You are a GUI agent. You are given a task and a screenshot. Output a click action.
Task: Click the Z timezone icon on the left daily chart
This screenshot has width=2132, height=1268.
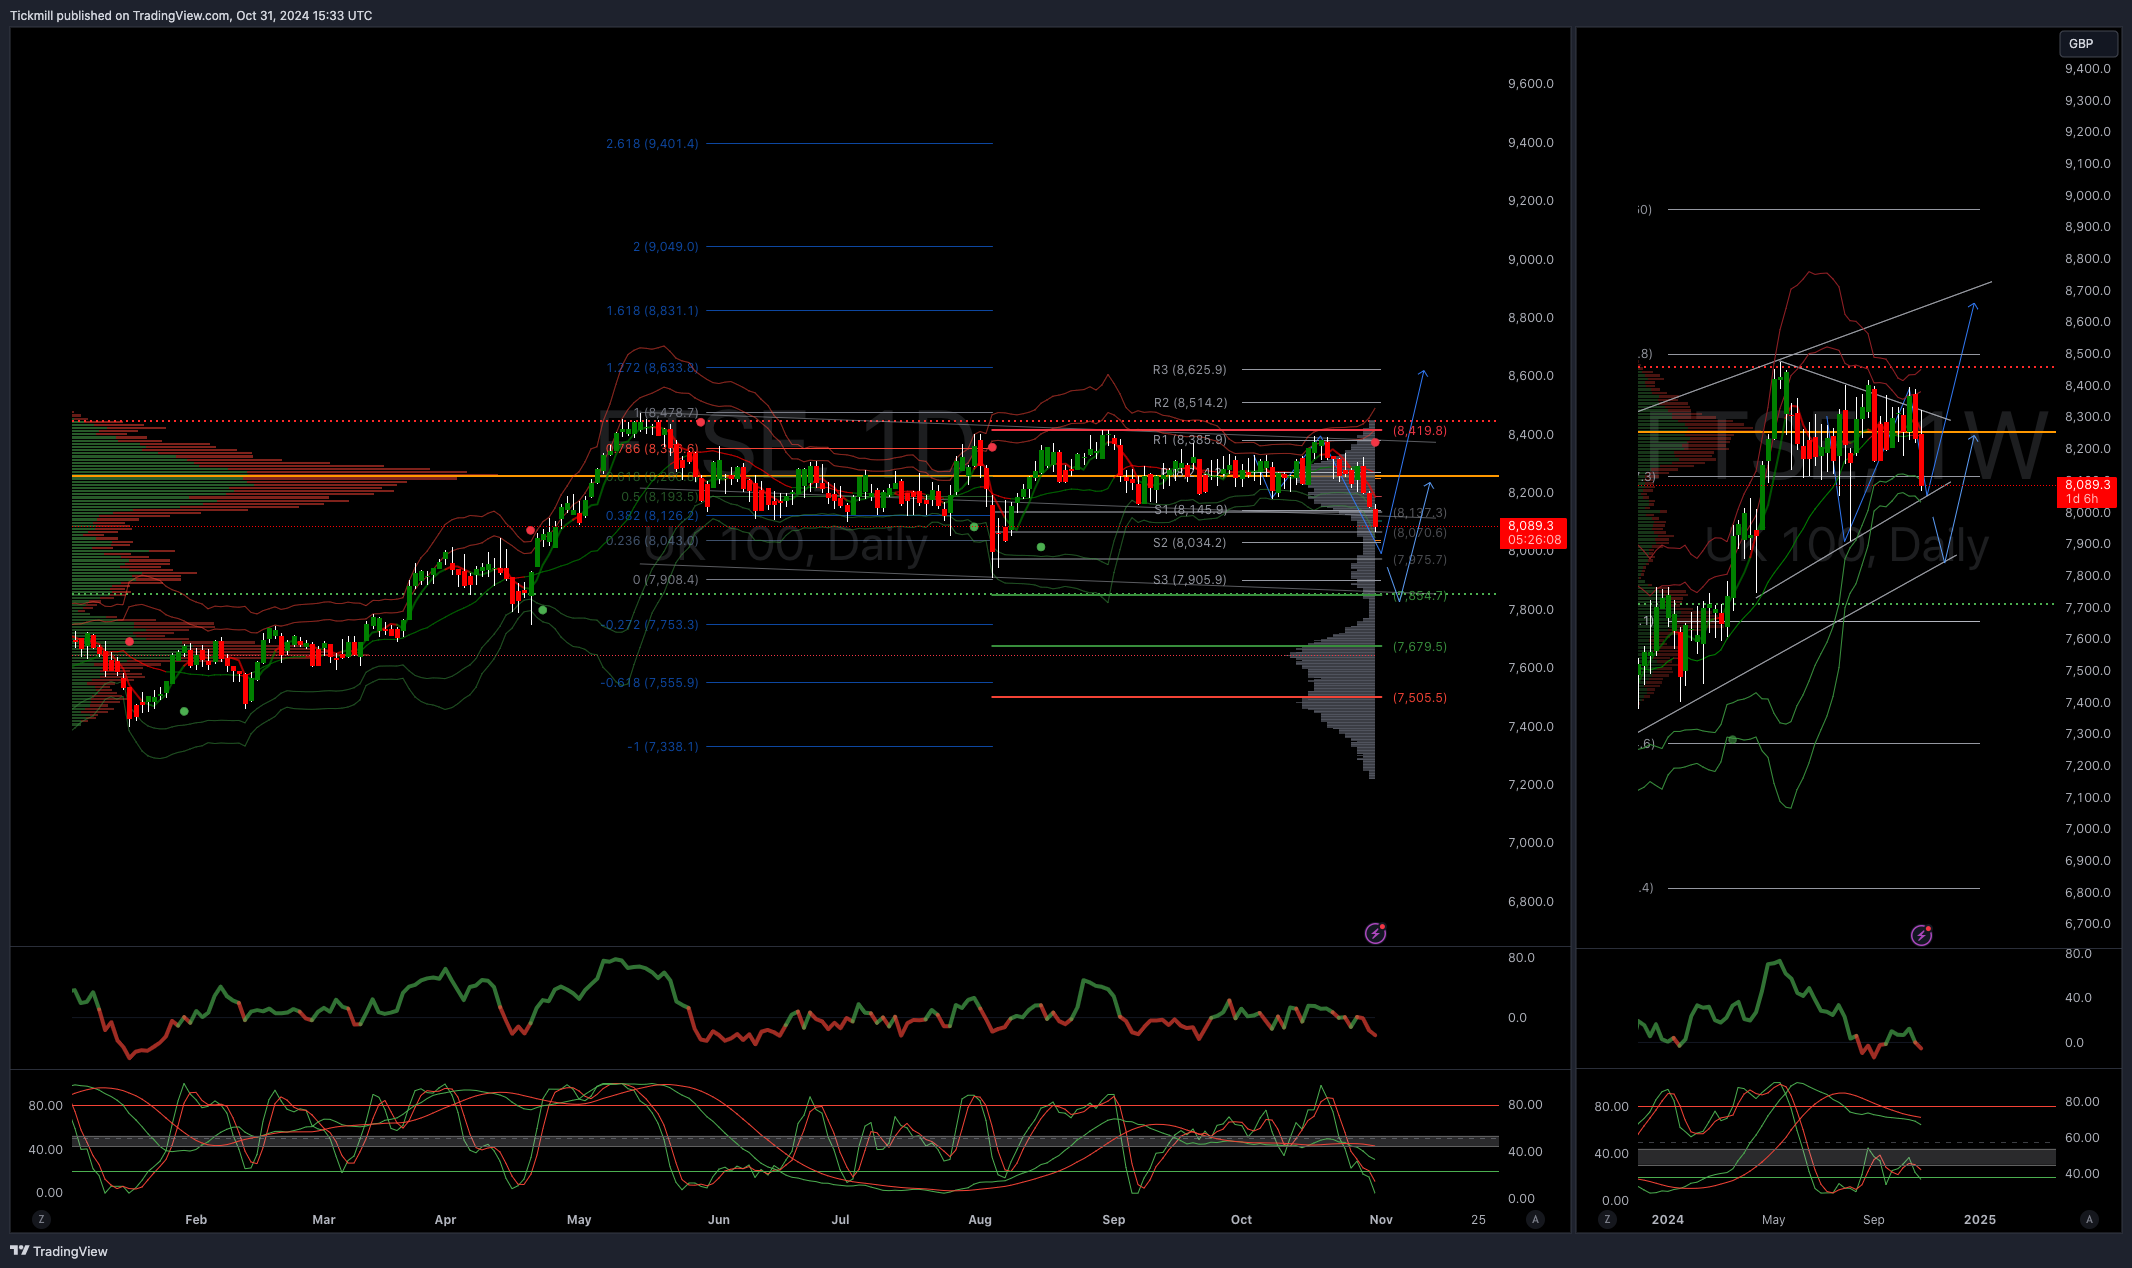(x=41, y=1219)
